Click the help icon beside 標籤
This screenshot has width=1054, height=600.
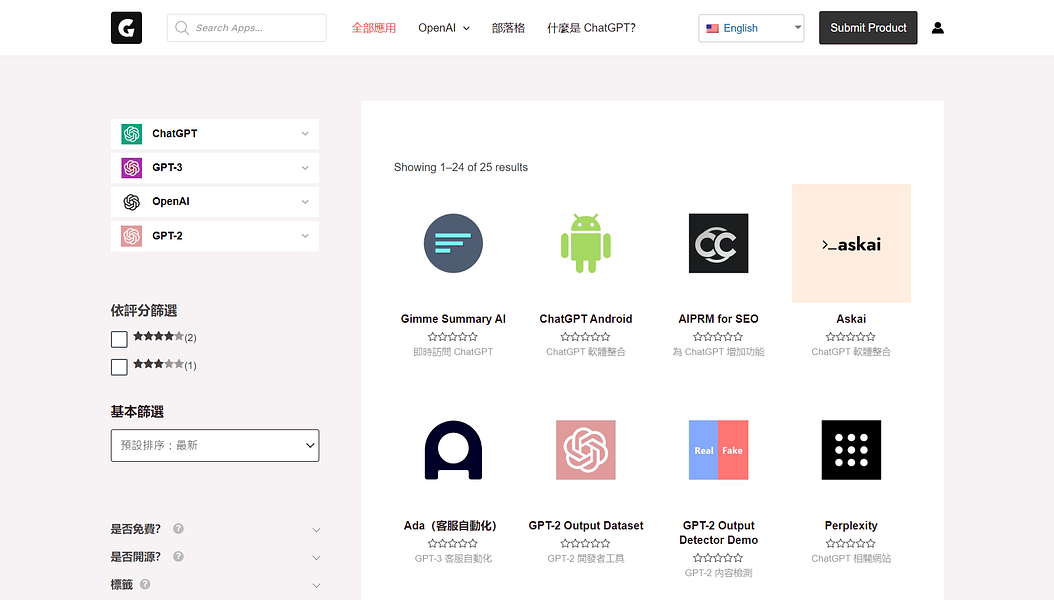(145, 585)
